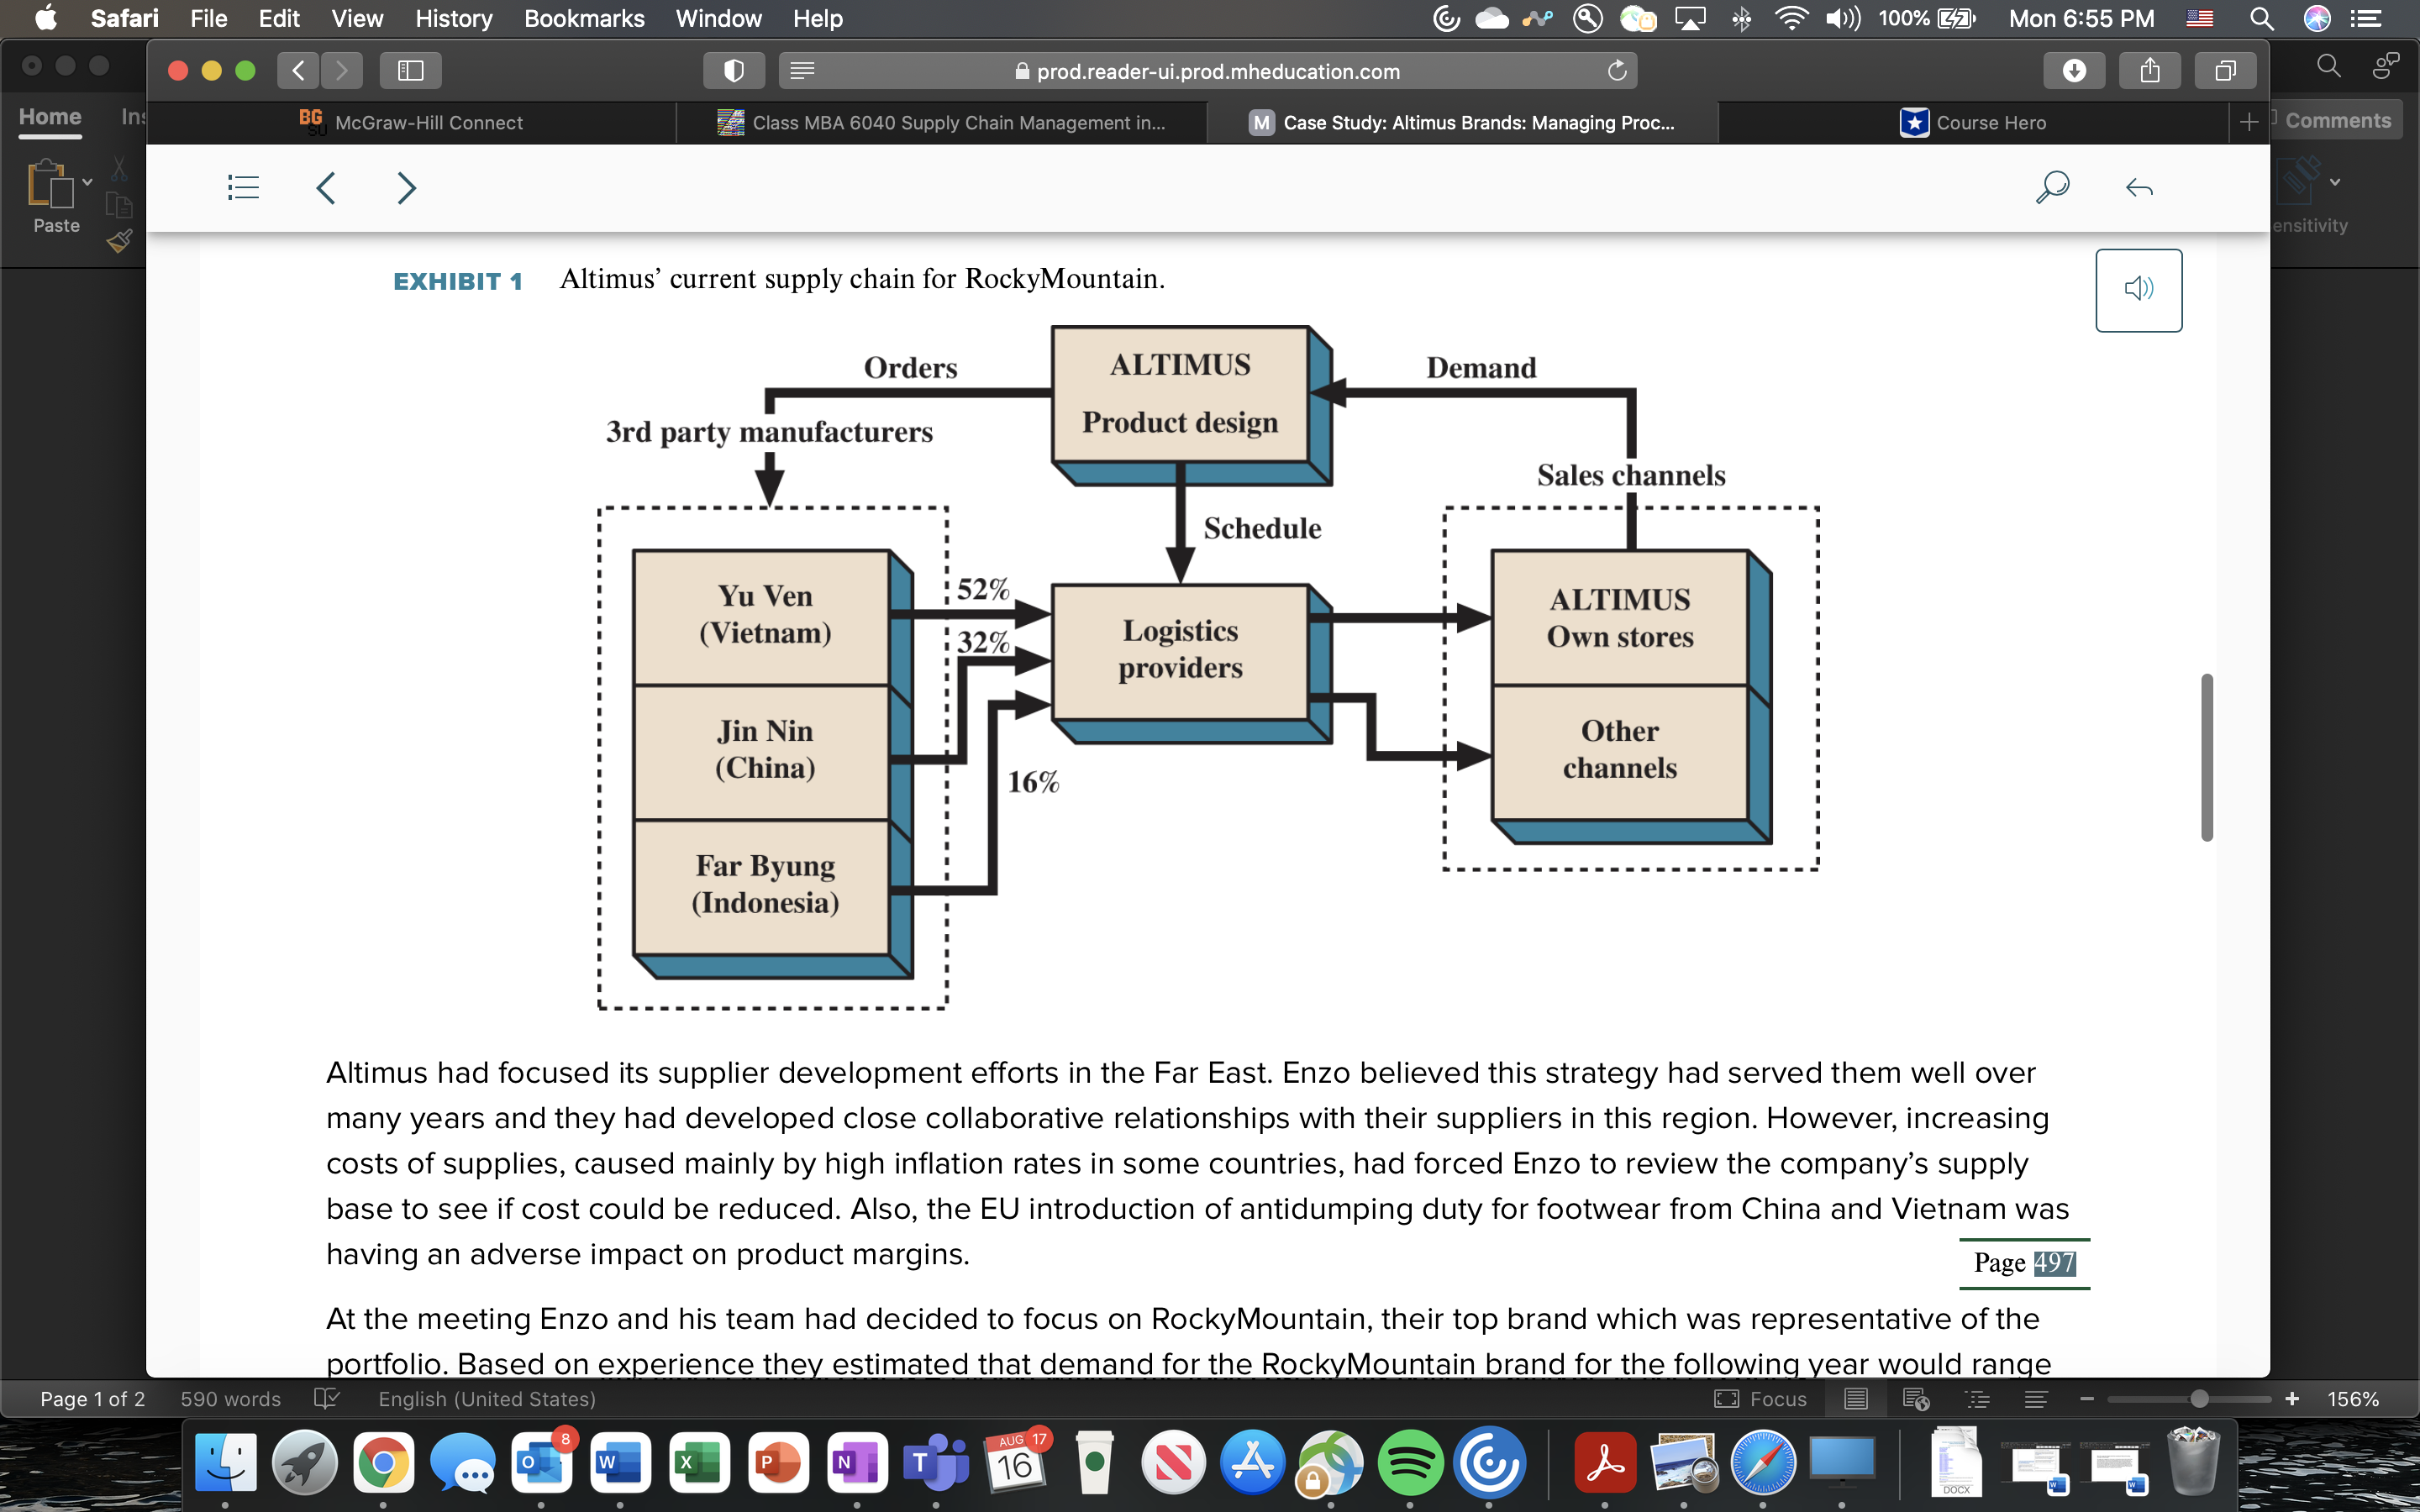Show all Safari tabs overview
The width and height of the screenshot is (2420, 1512).
[x=2225, y=70]
